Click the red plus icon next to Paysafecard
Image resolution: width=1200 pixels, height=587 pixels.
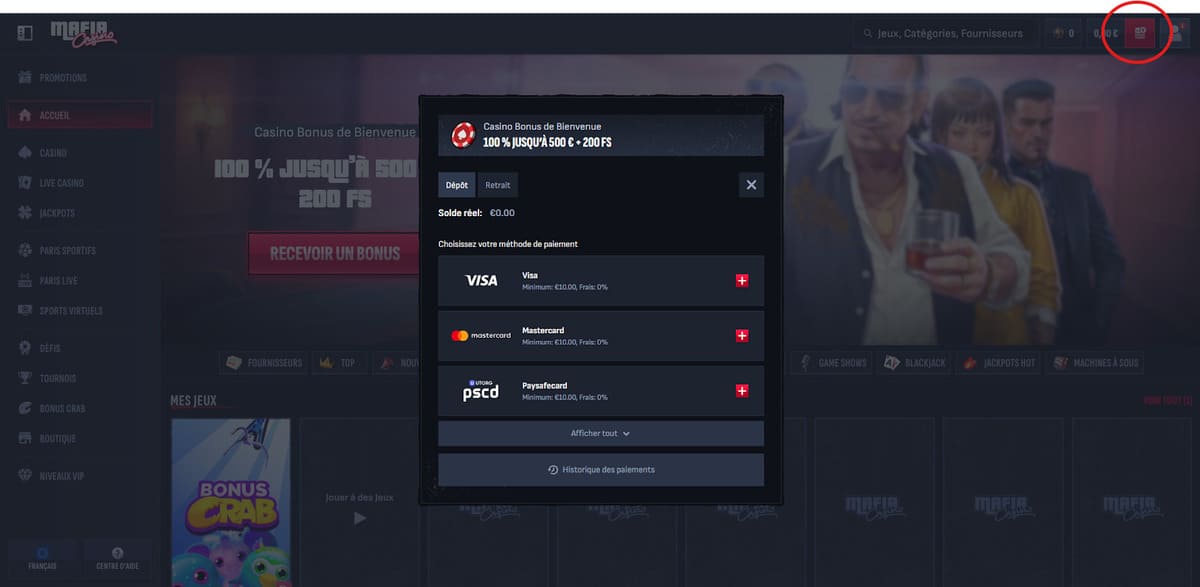tap(741, 391)
